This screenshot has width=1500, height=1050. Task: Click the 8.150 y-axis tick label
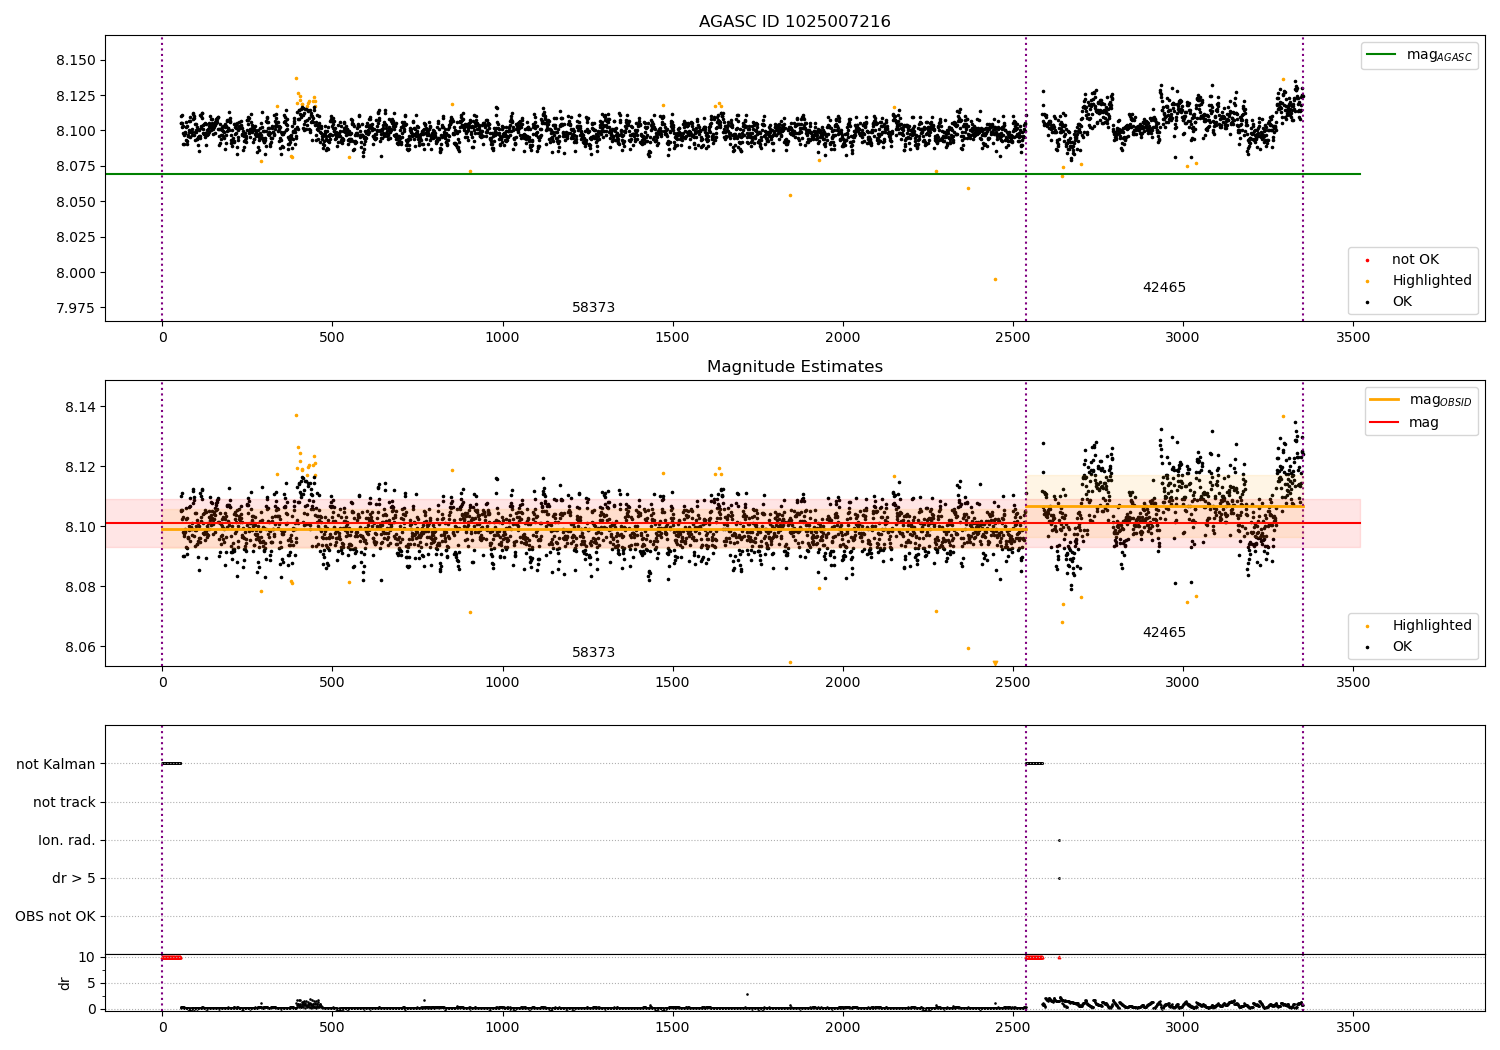76,61
